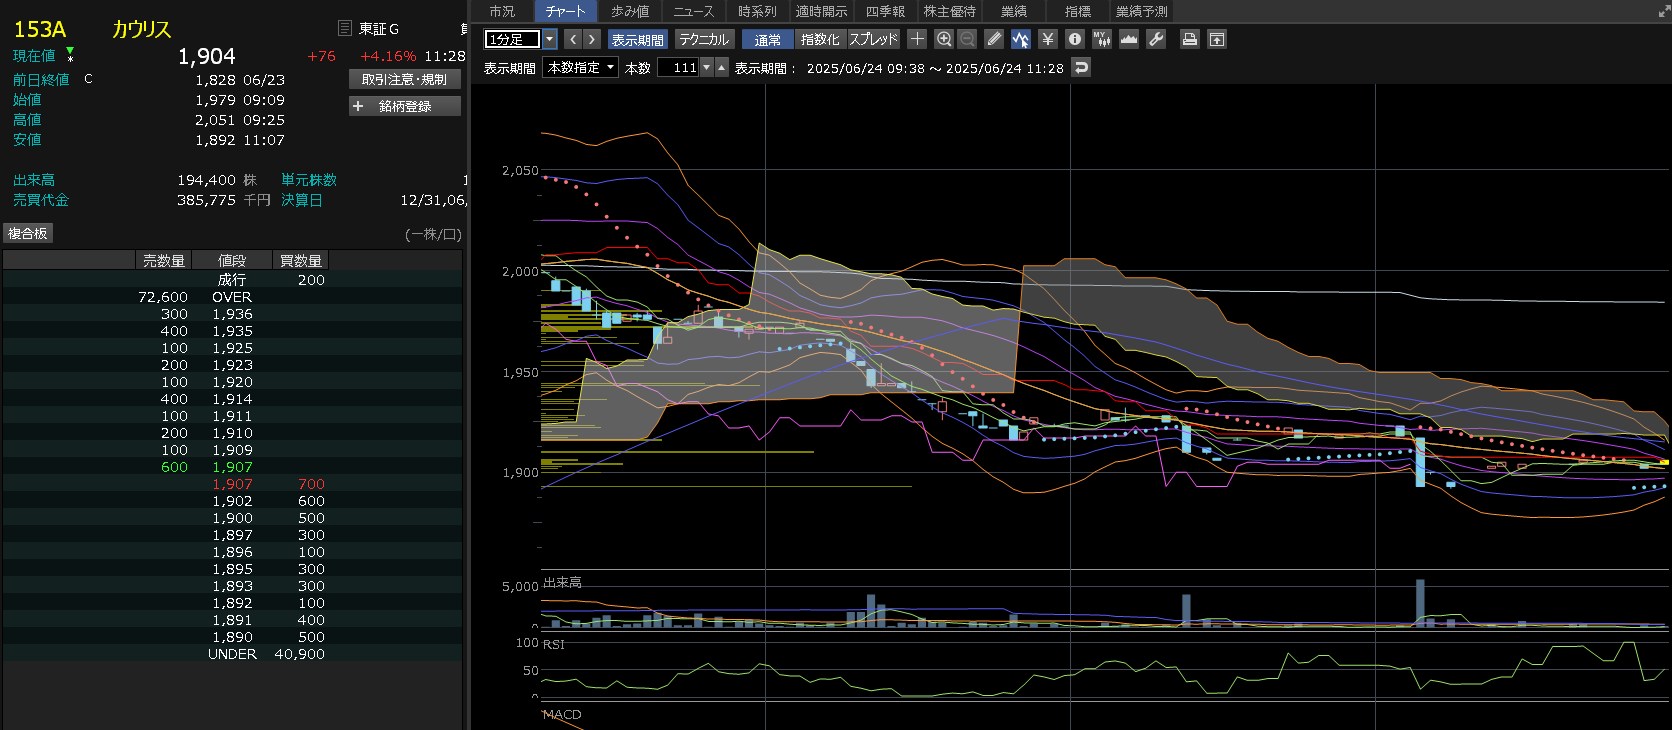
Task: Click the UNDER row showing 40,900
Action: (x=232, y=654)
